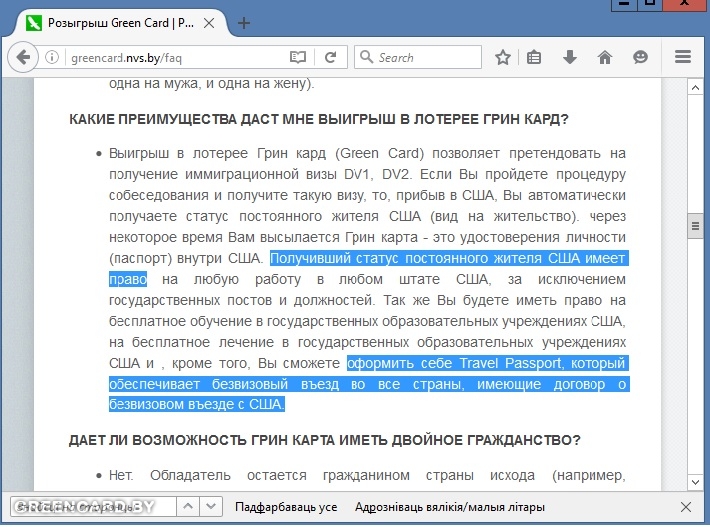Viewport: 710px width, 527px height.
Task: Find next match with down arrow
Action: pos(213,507)
